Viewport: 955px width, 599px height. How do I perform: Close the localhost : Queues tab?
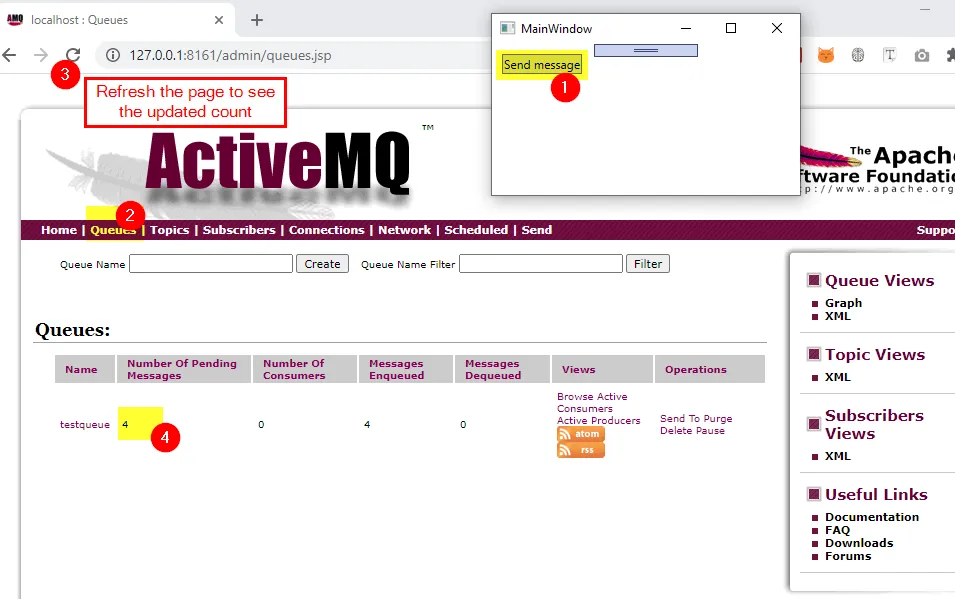[x=219, y=20]
